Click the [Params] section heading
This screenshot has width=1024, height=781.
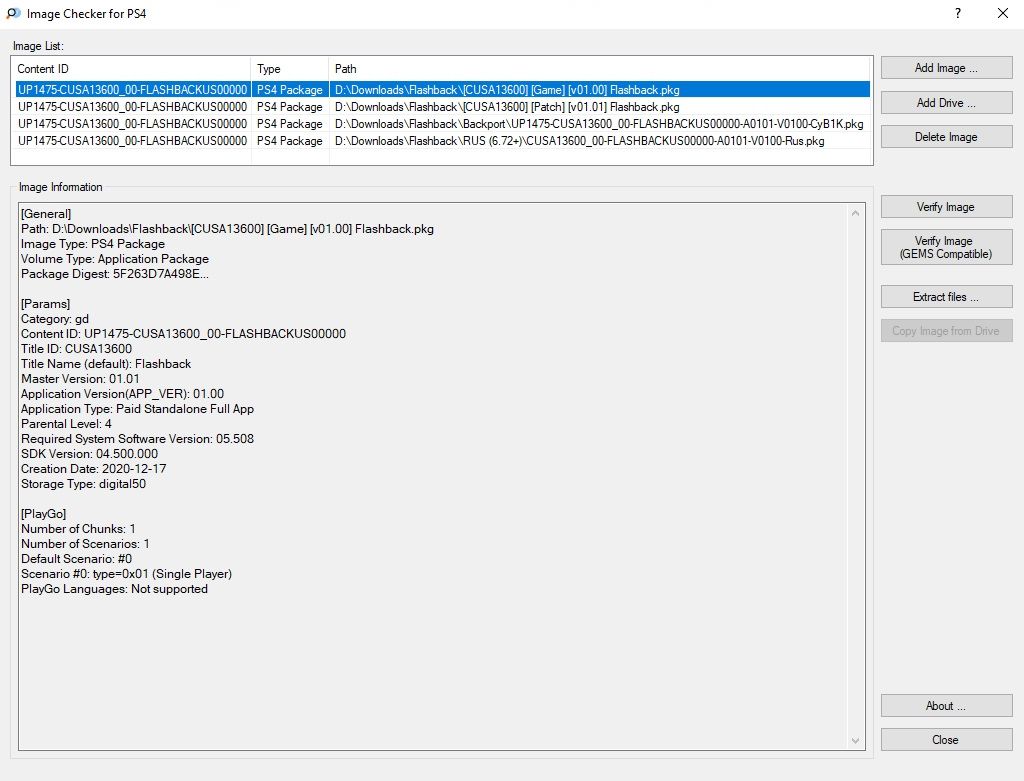pos(46,304)
